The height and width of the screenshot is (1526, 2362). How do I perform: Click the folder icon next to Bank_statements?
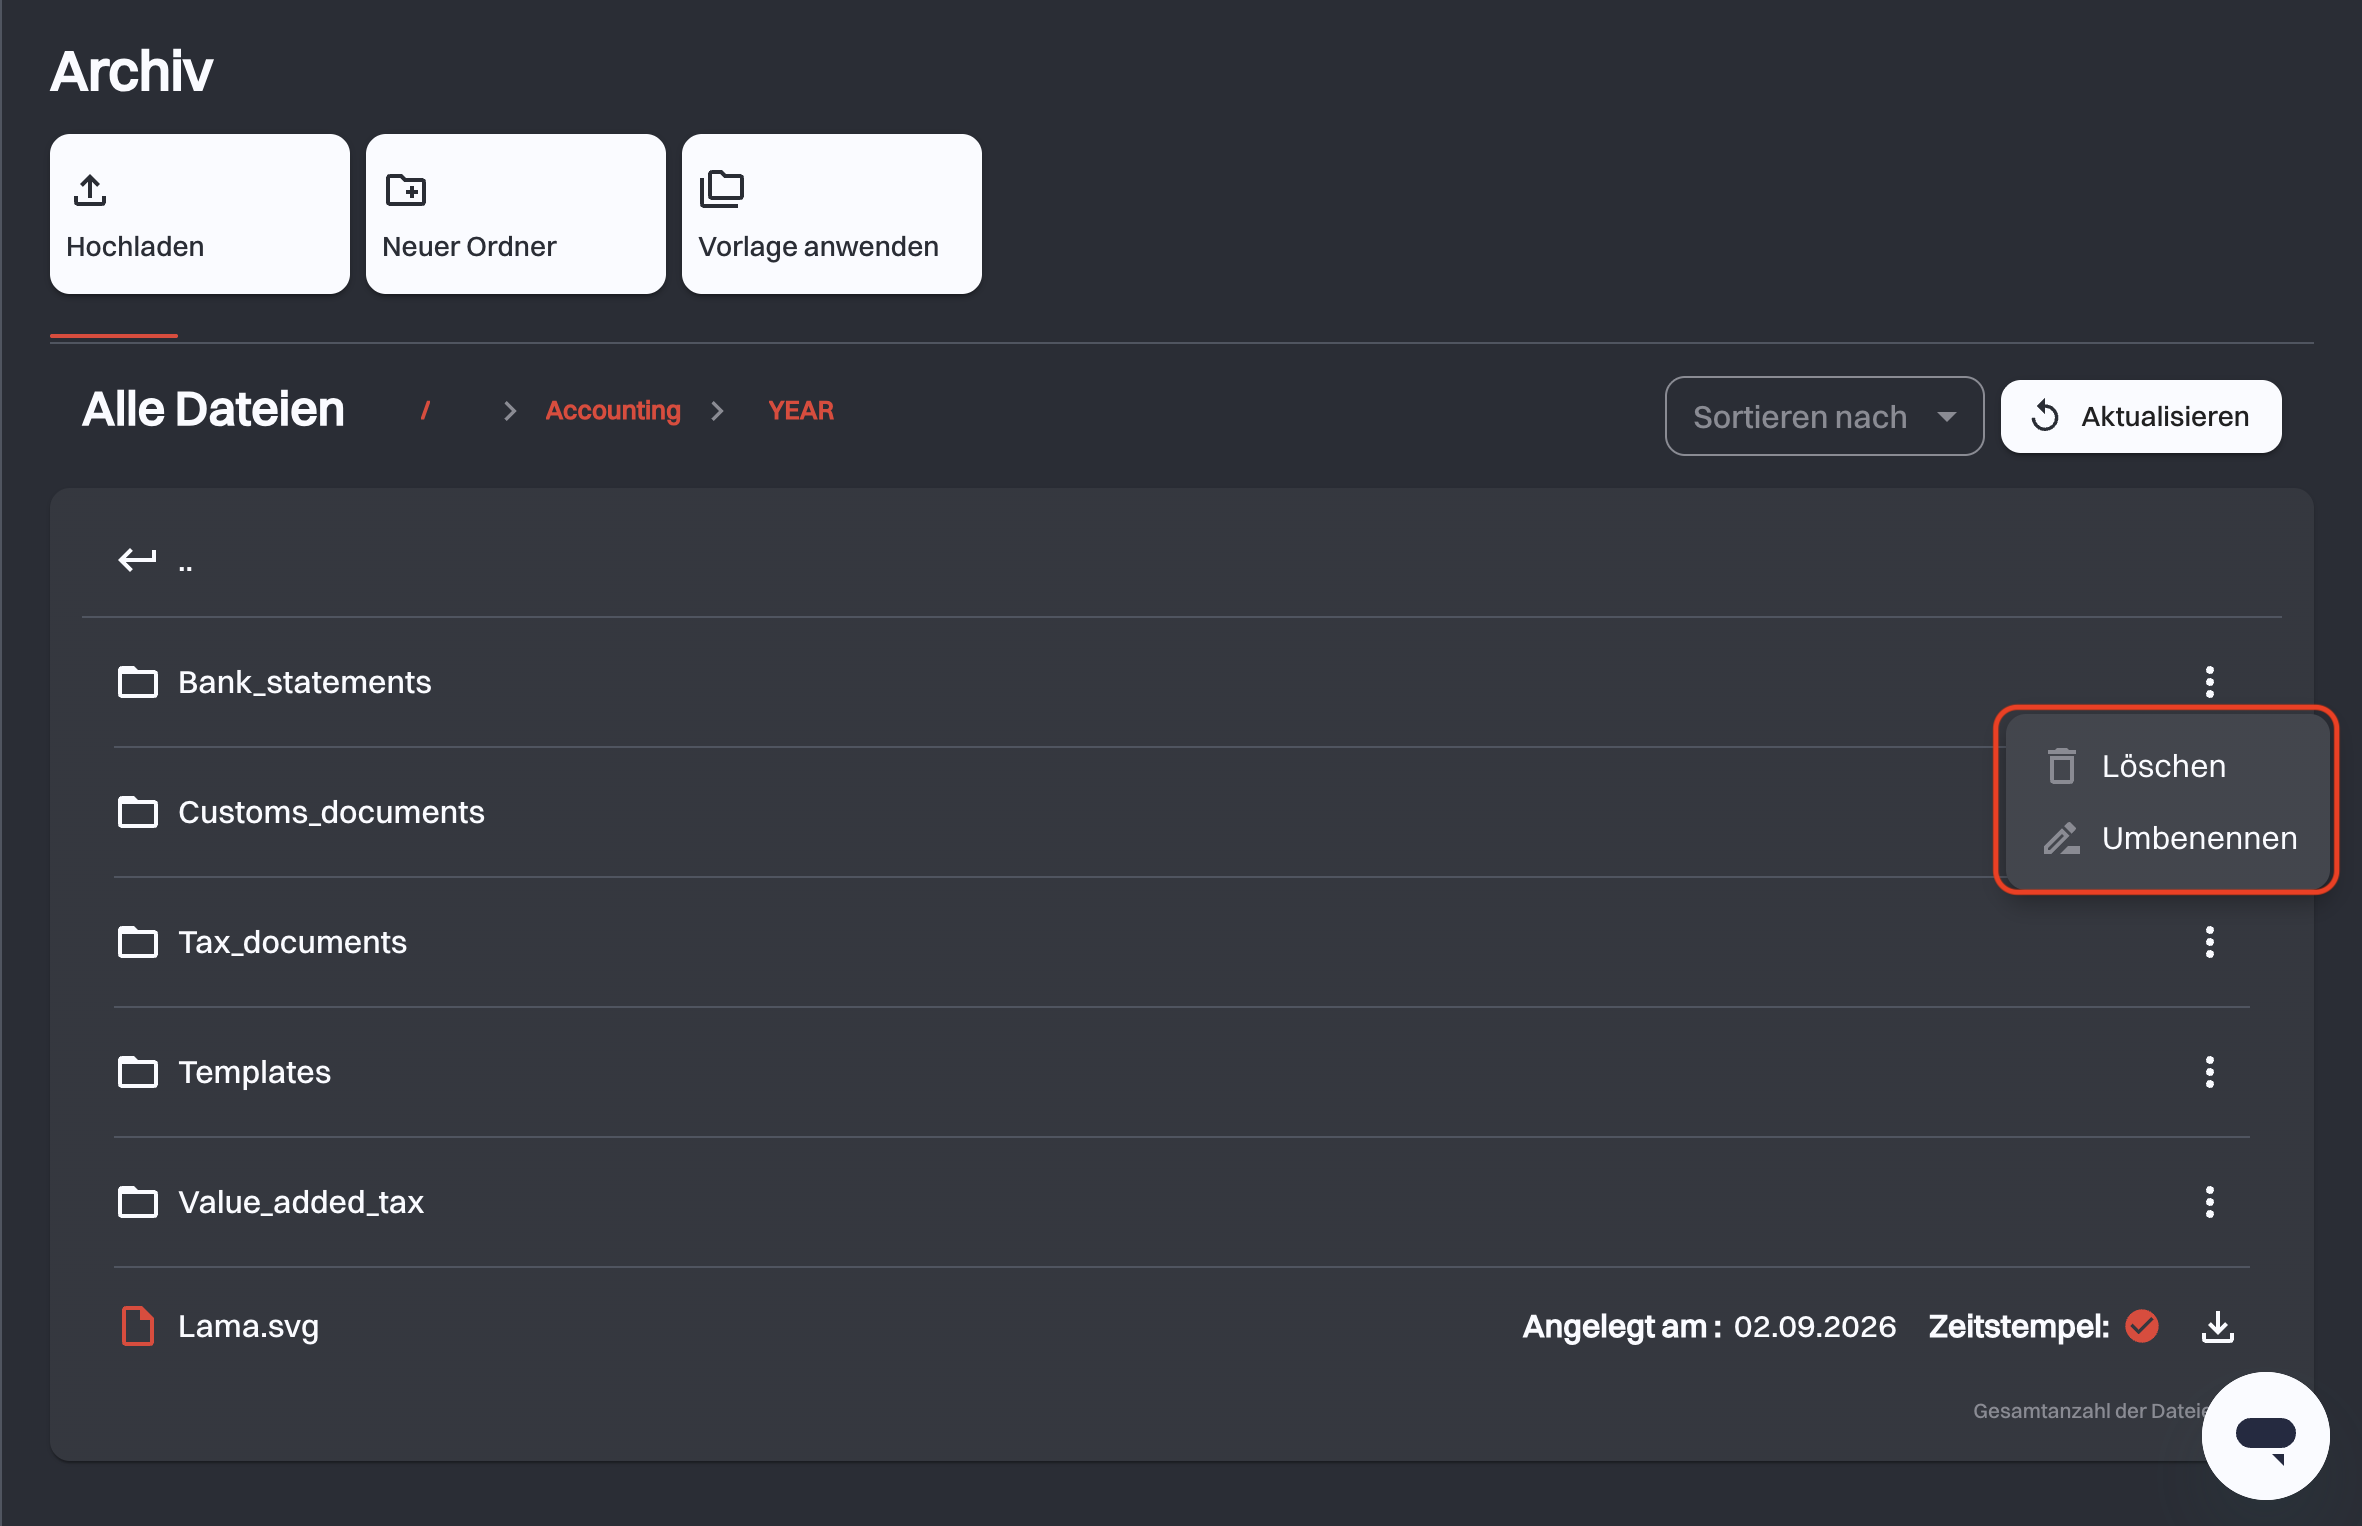point(138,682)
